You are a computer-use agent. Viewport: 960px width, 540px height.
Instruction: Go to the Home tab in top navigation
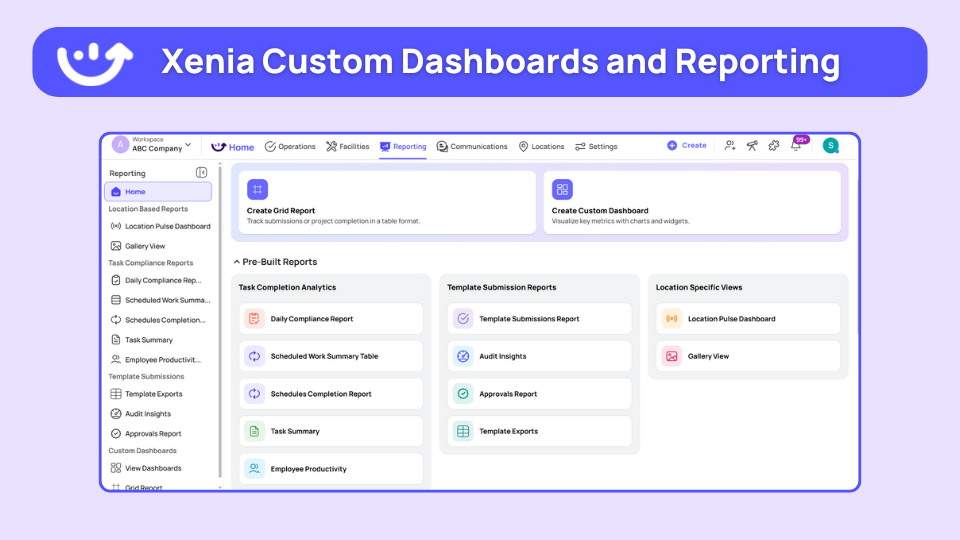(233, 147)
